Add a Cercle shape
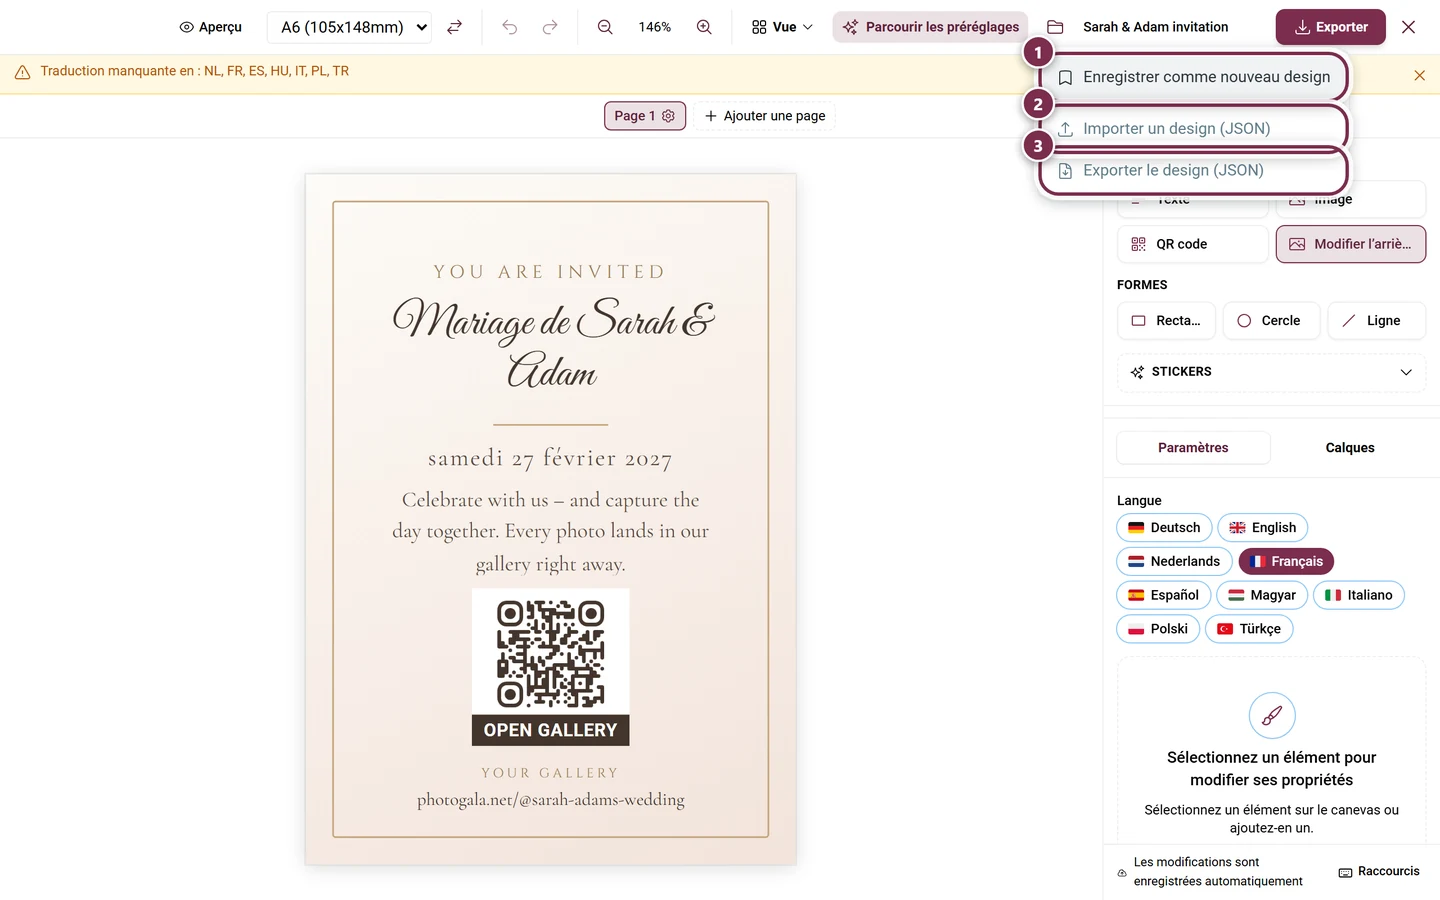 1271,321
